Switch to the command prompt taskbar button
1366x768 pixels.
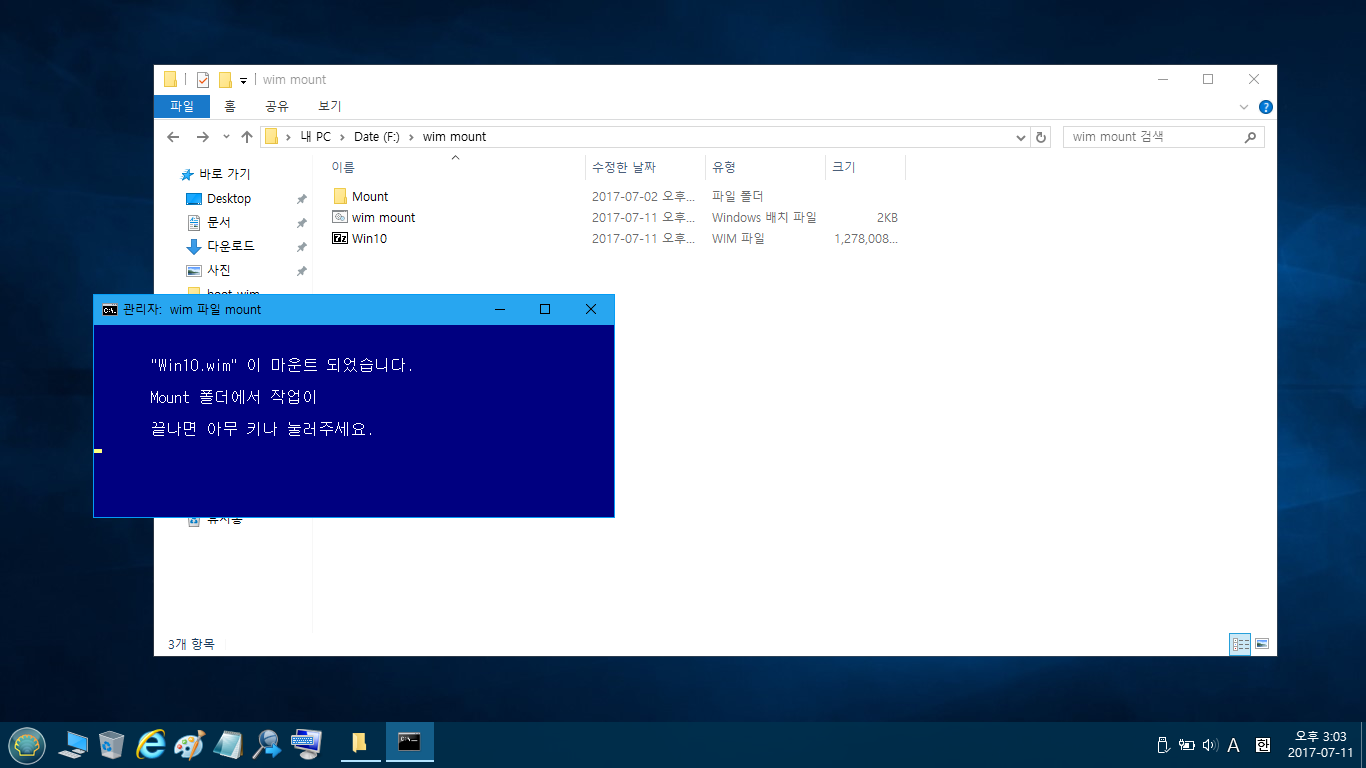point(409,743)
